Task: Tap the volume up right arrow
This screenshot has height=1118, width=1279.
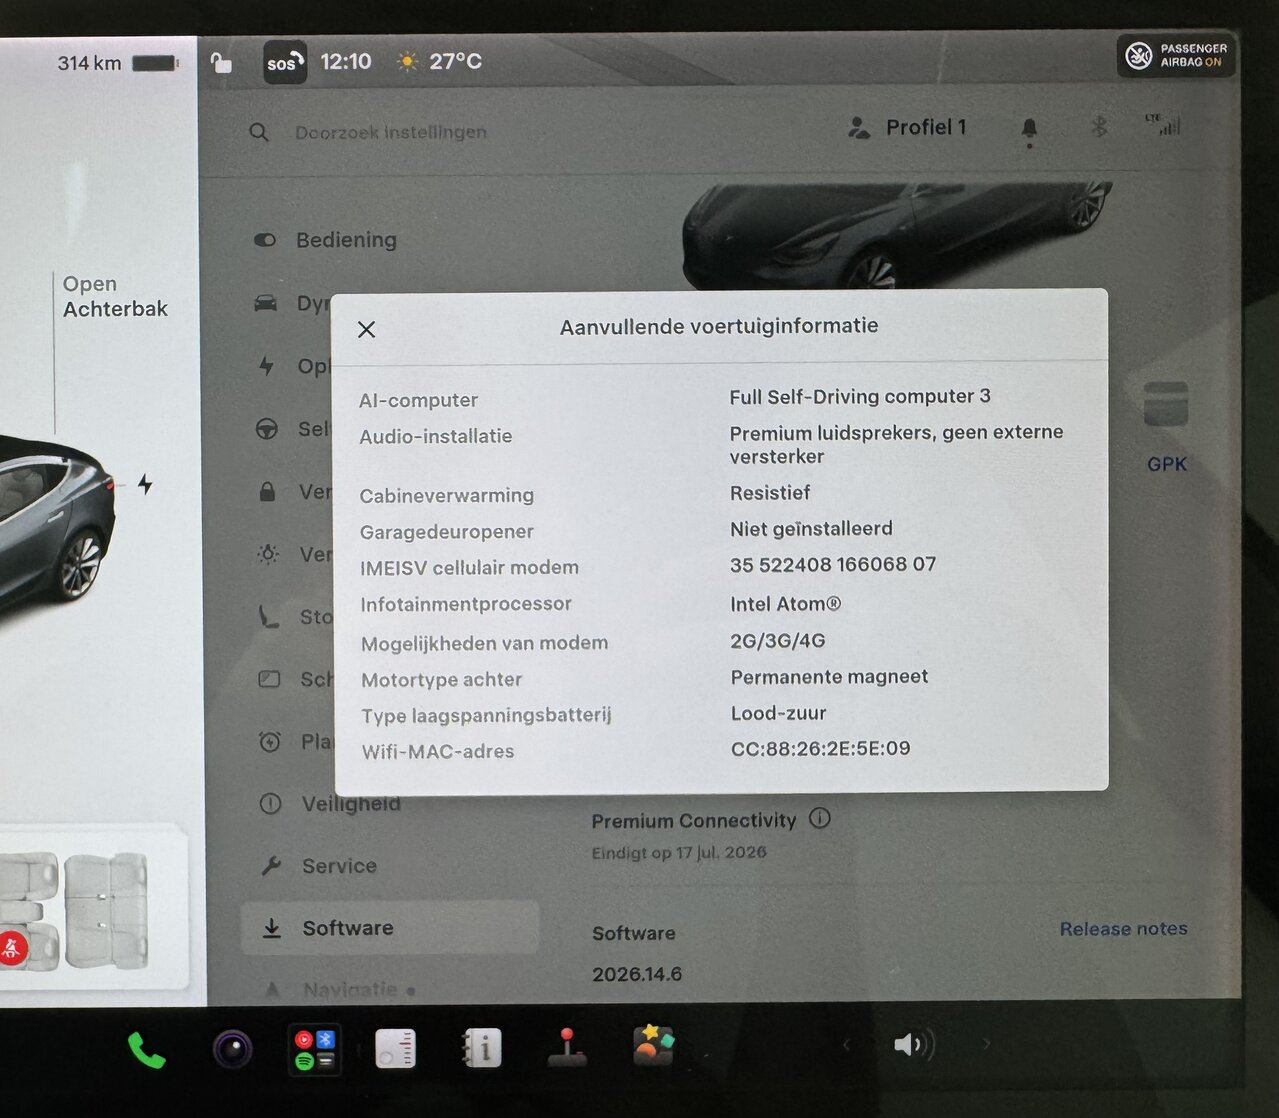Action: [986, 1044]
